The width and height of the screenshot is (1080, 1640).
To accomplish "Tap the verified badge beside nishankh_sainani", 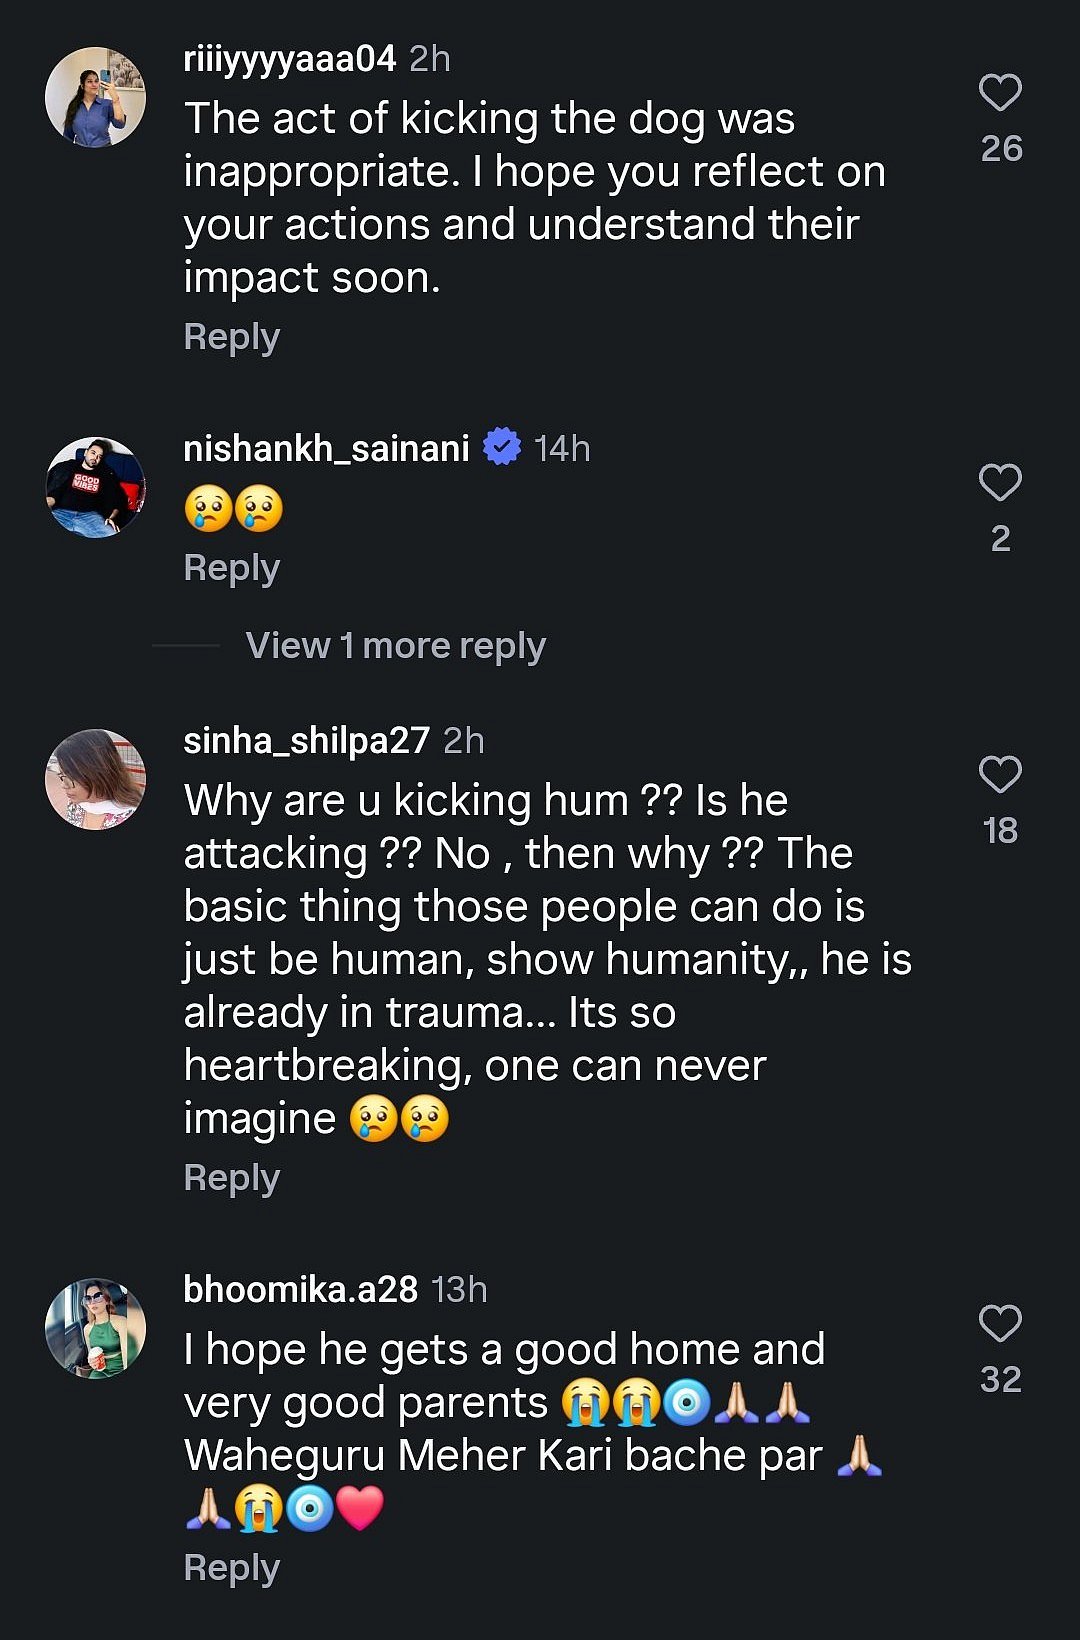I will click(502, 447).
